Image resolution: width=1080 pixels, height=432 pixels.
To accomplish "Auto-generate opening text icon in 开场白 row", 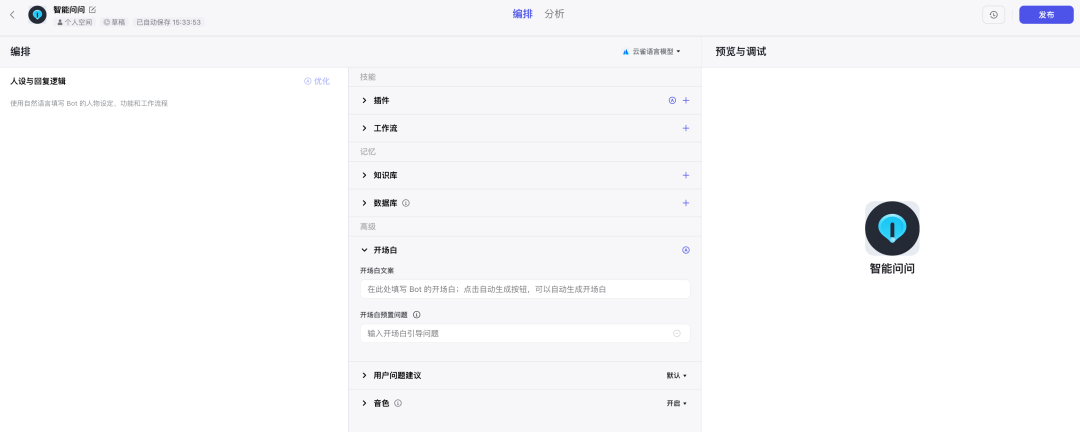I will click(x=685, y=250).
